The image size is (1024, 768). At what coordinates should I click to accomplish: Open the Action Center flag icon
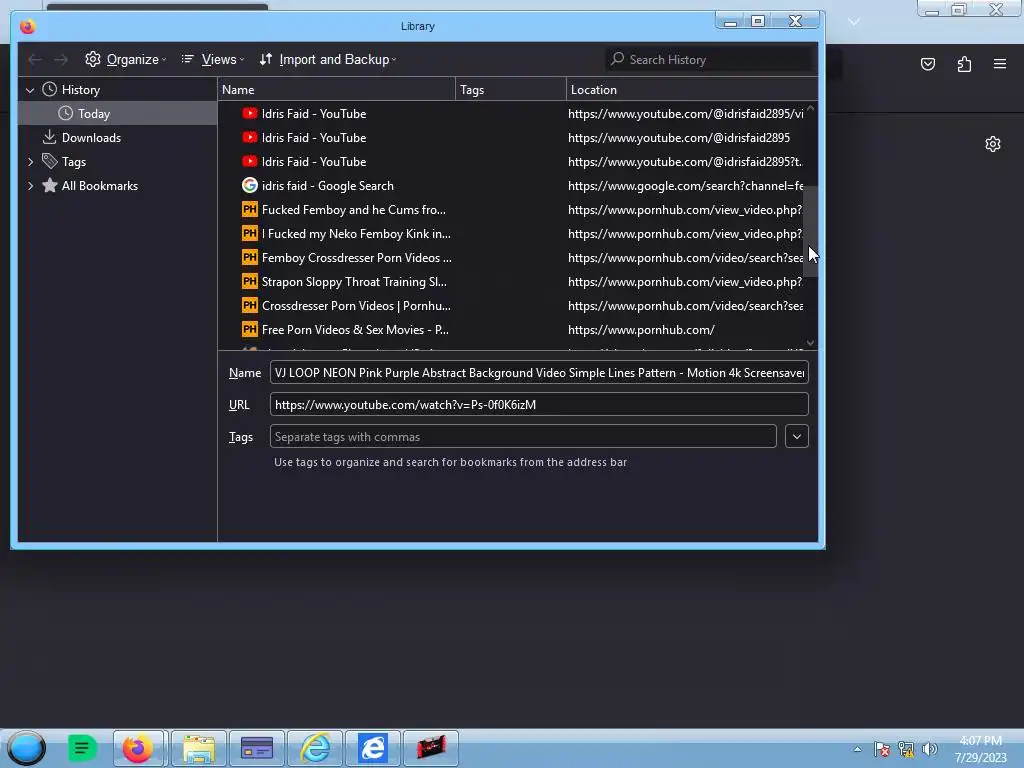(881, 749)
